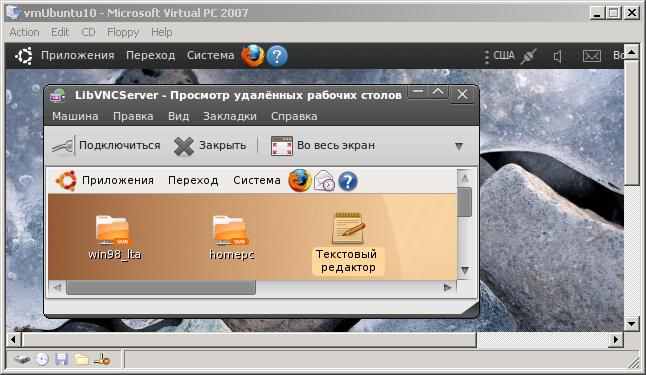Viewport: 646px width, 375px height.
Task: Maximize the LibVNCServer window
Action: [x=438, y=93]
